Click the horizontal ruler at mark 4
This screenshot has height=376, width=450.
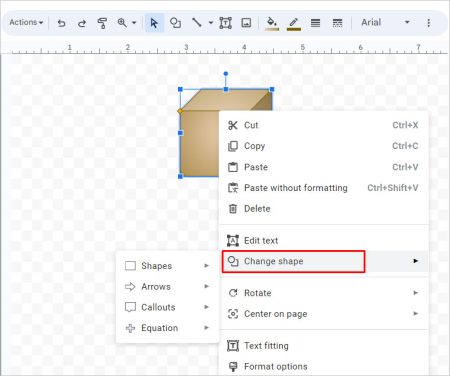(244, 48)
